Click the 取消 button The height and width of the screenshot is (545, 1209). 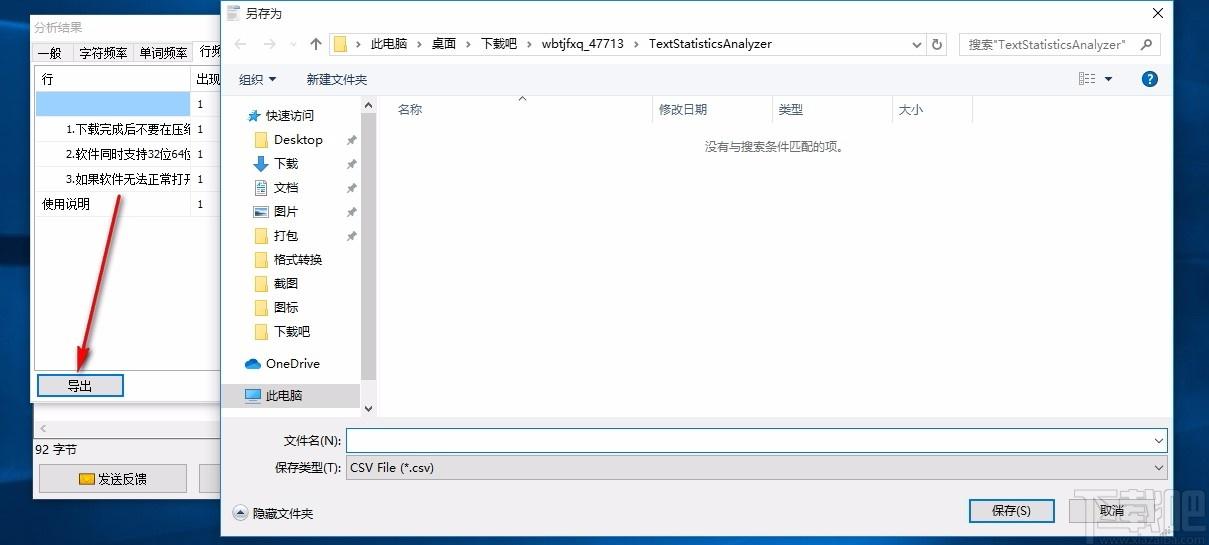pos(1111,510)
